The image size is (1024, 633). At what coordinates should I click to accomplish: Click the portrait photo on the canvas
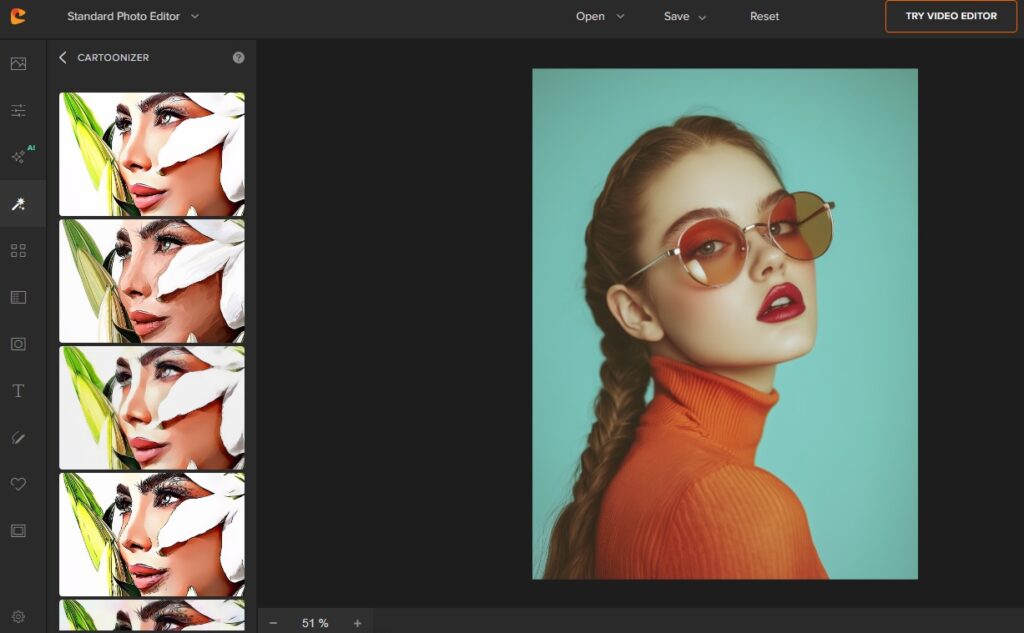click(x=725, y=324)
